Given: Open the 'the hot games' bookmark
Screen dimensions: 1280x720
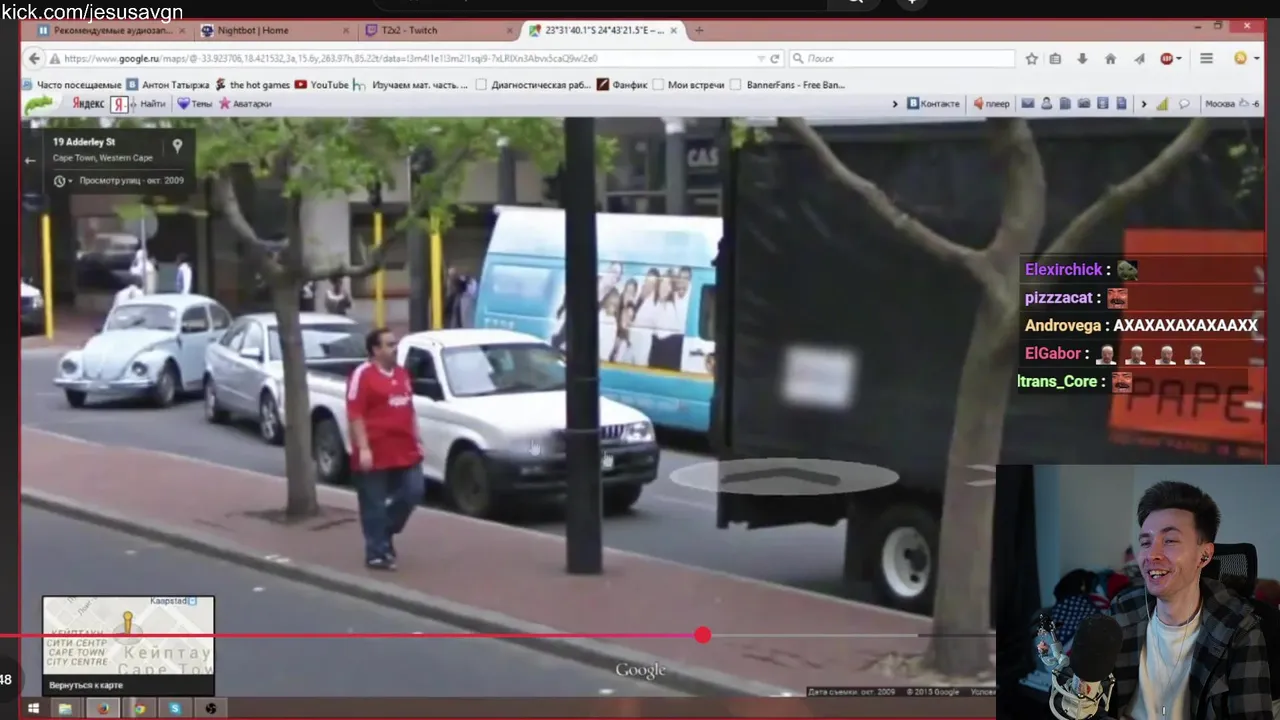Looking at the screenshot, I should pyautogui.click(x=252, y=85).
